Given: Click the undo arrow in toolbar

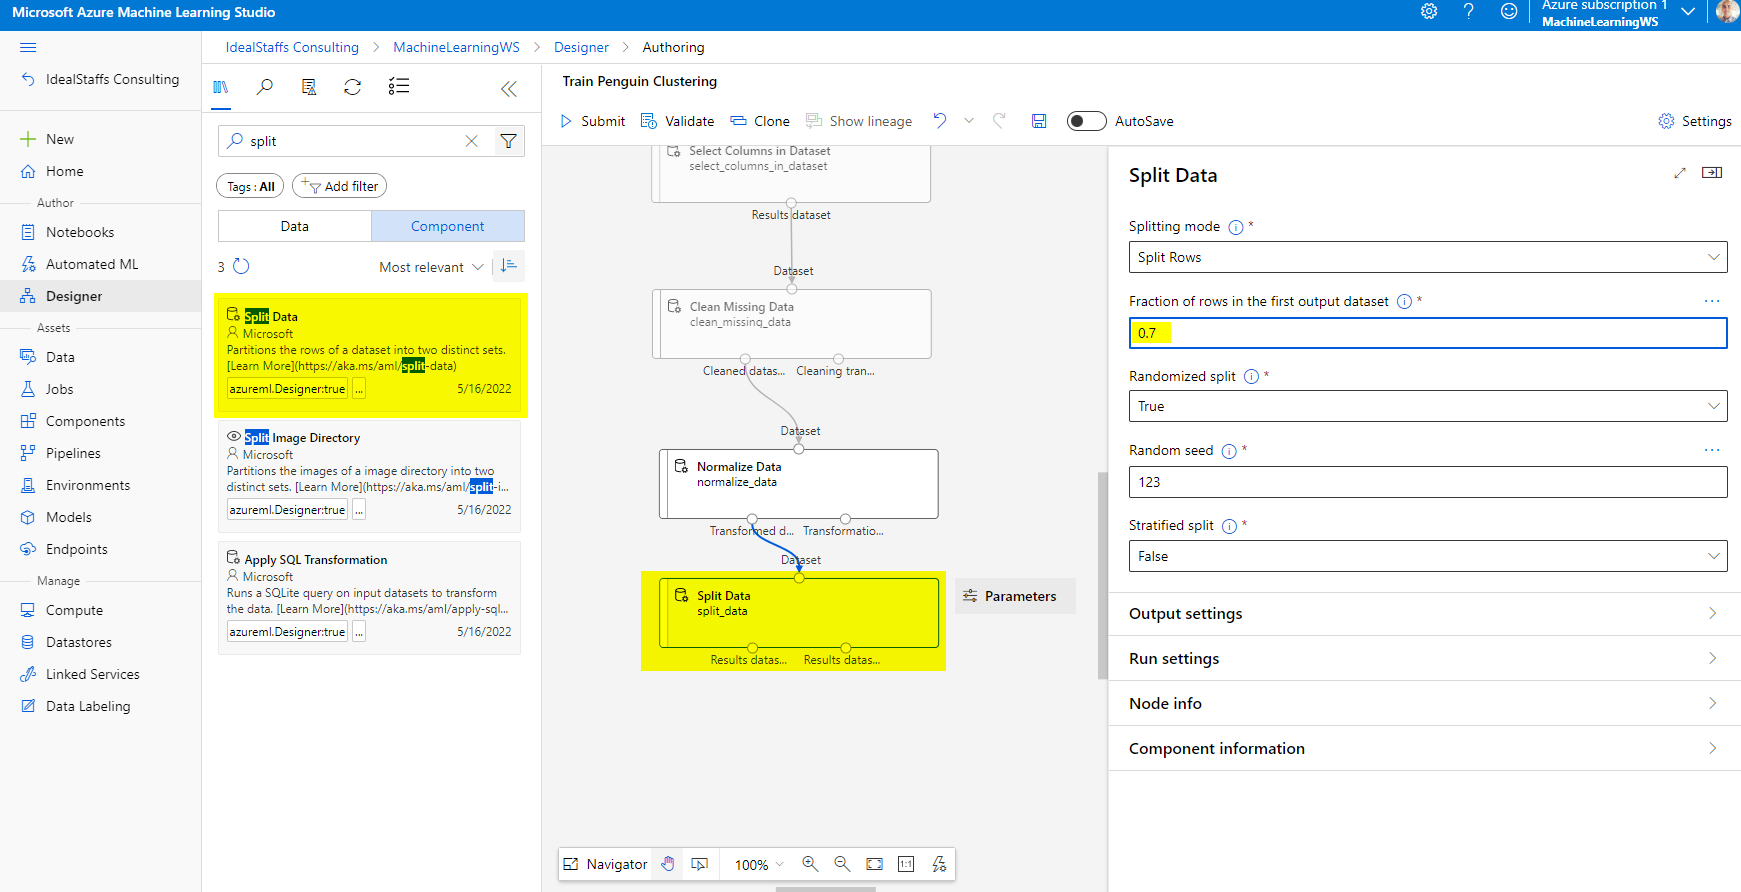Looking at the screenshot, I should tap(940, 121).
